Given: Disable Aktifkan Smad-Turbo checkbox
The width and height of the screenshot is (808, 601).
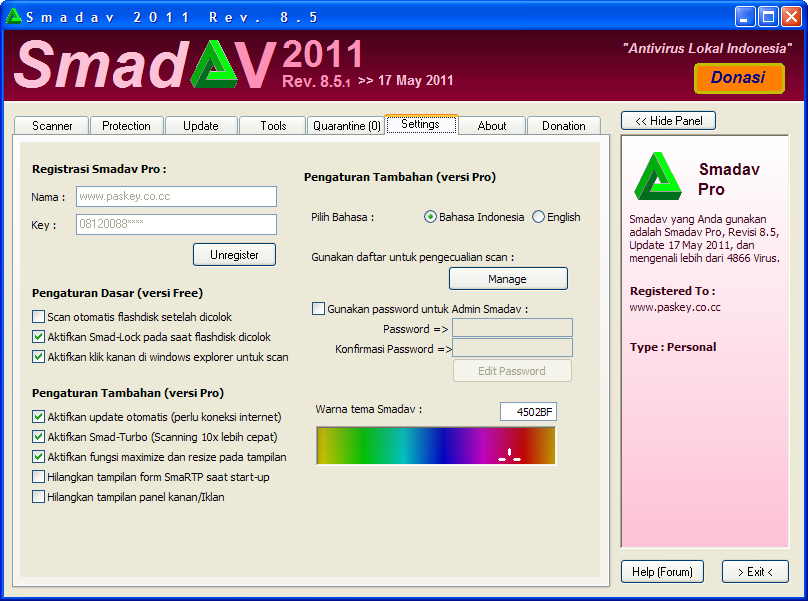Looking at the screenshot, I should click(38, 437).
